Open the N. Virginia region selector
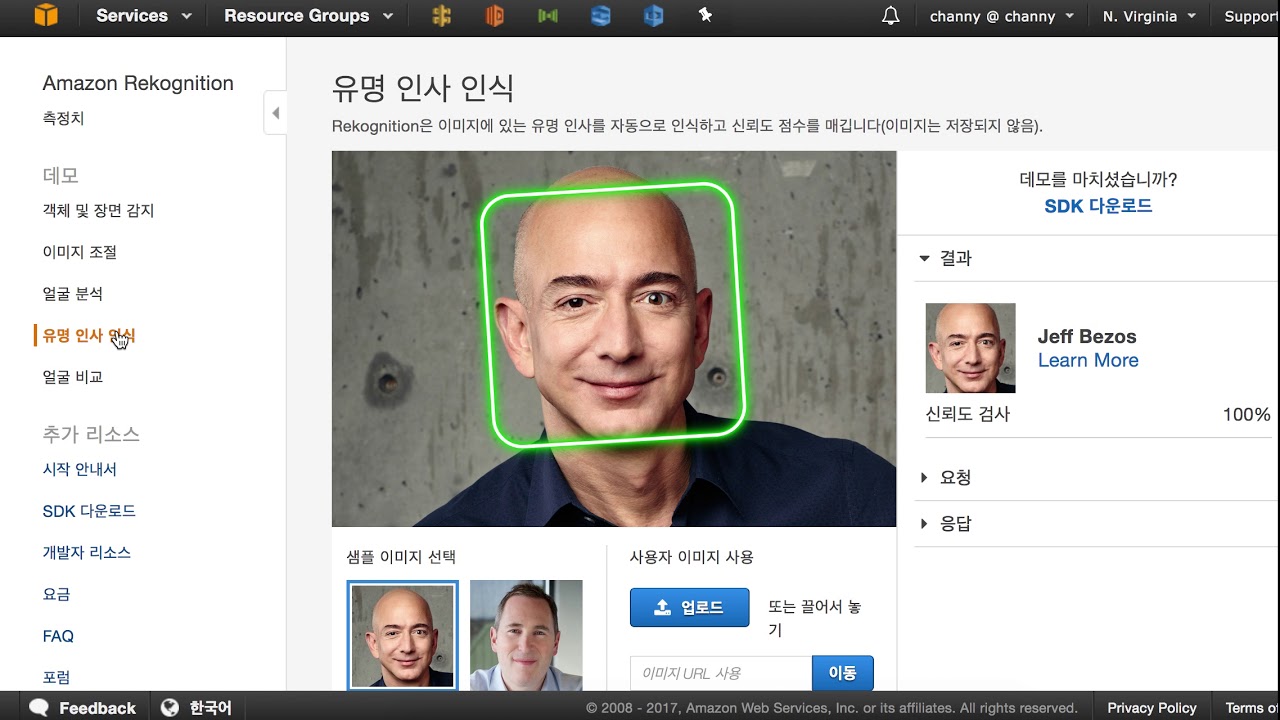Viewport: 1280px width, 720px height. pos(1148,16)
